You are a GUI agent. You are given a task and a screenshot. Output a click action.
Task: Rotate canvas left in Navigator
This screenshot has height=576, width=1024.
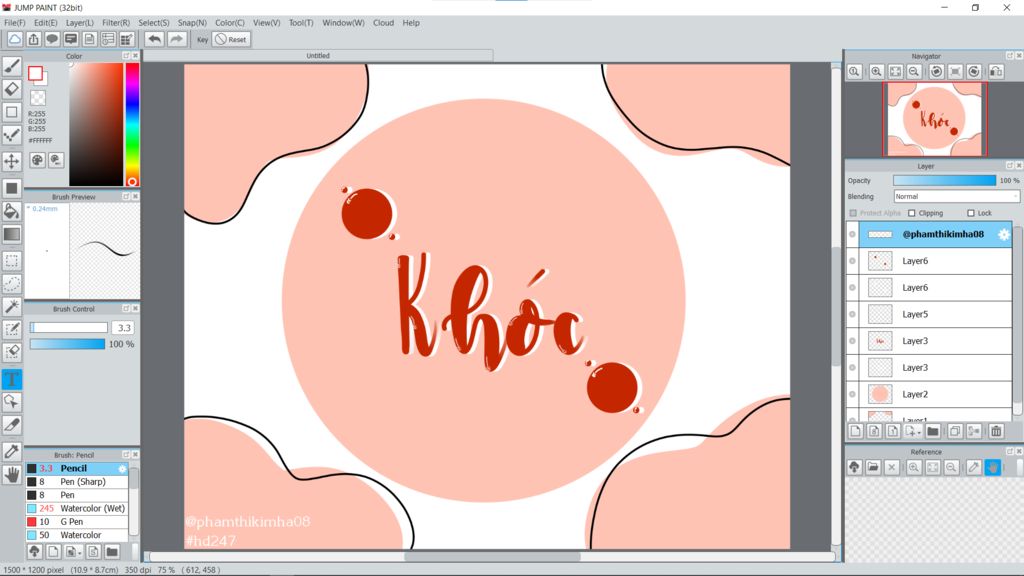[936, 71]
